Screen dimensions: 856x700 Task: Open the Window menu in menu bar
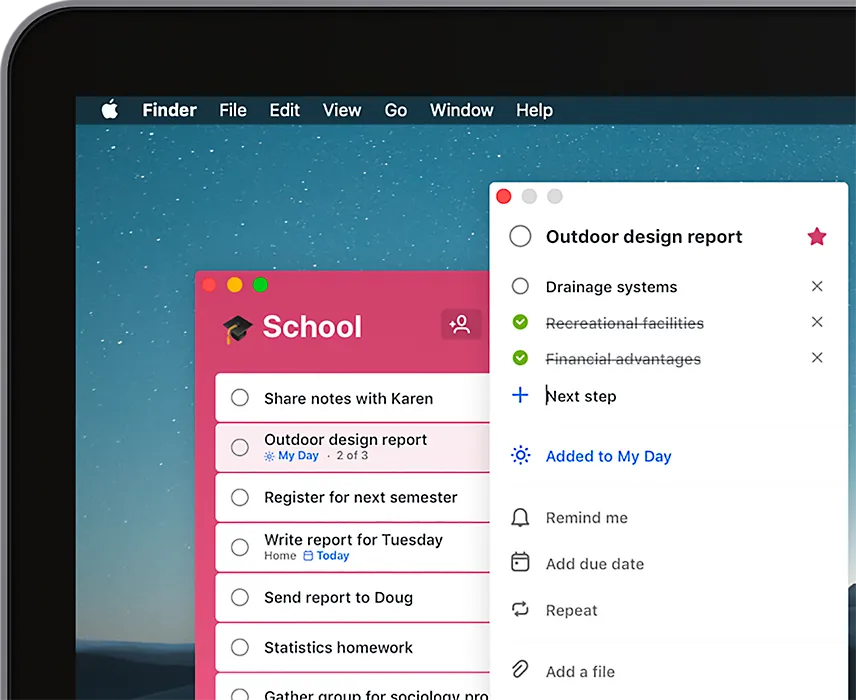[x=461, y=110]
